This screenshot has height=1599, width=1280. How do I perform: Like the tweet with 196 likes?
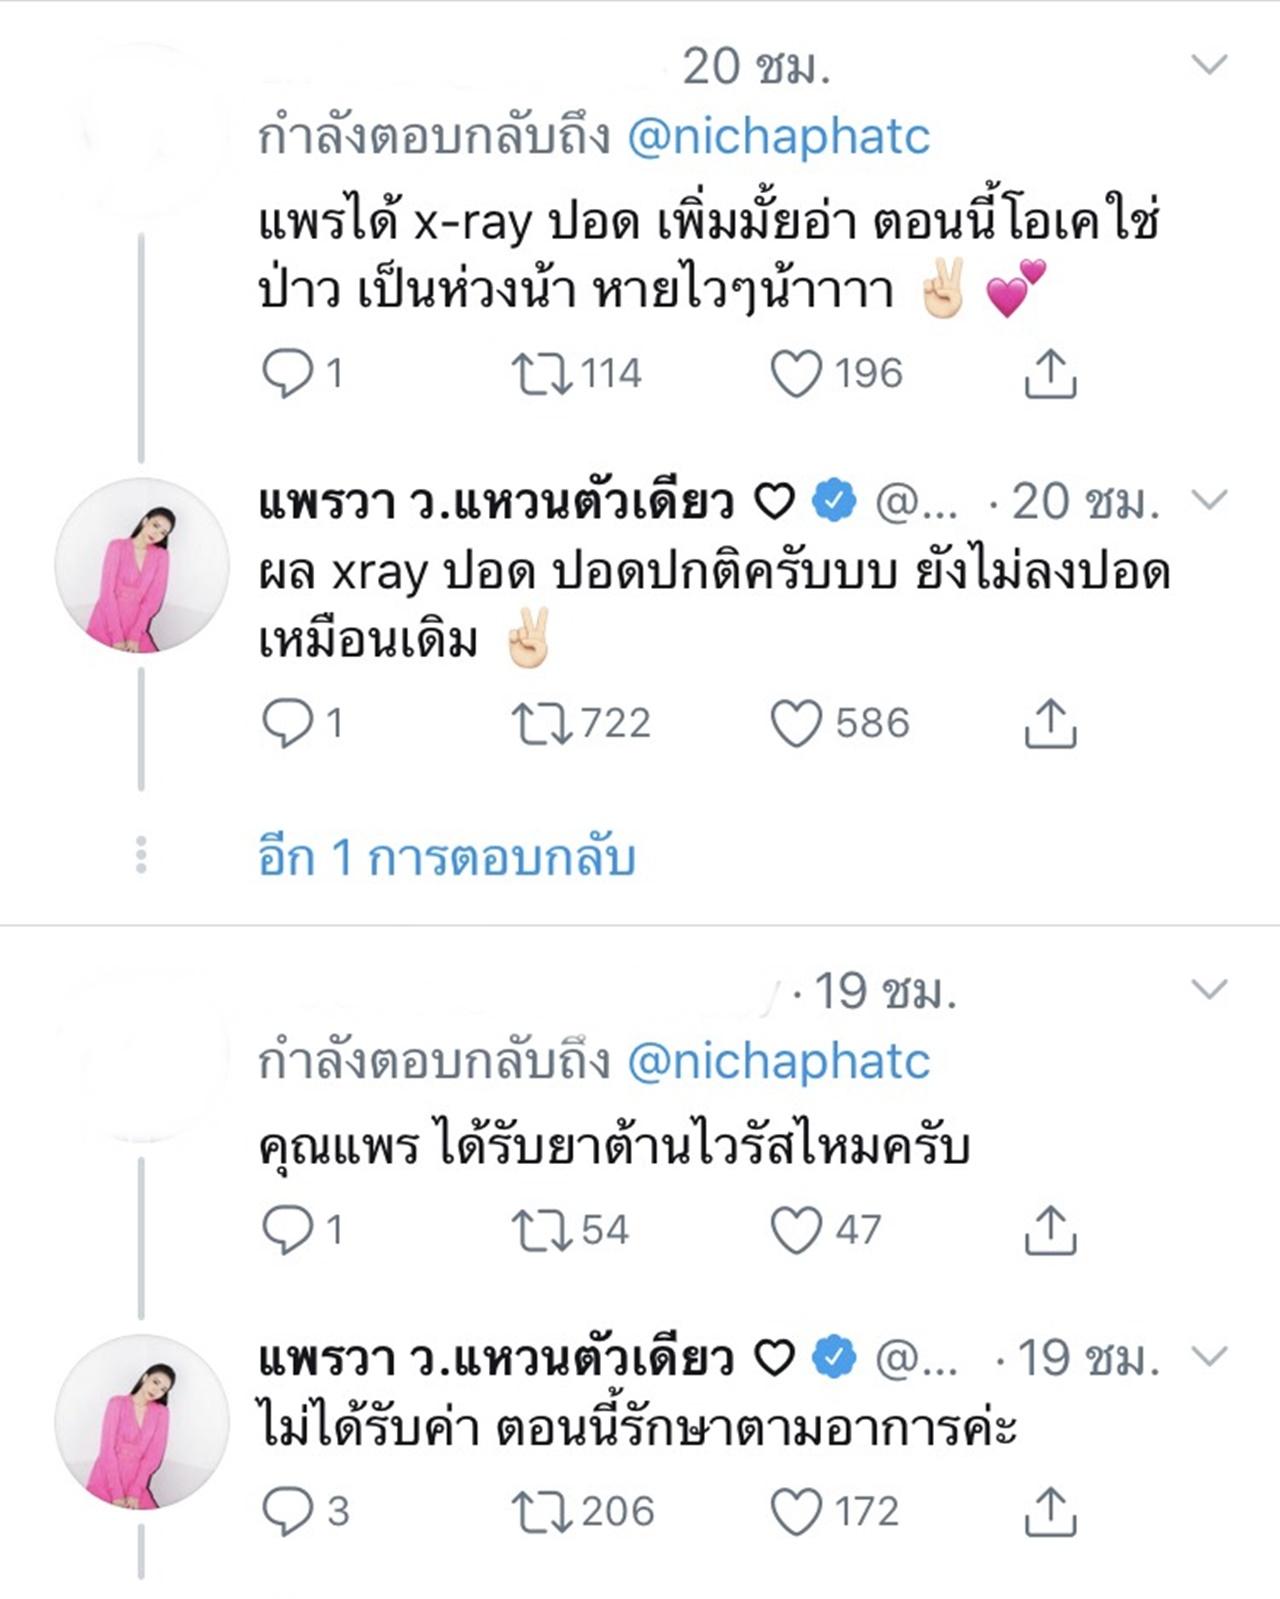(x=796, y=373)
